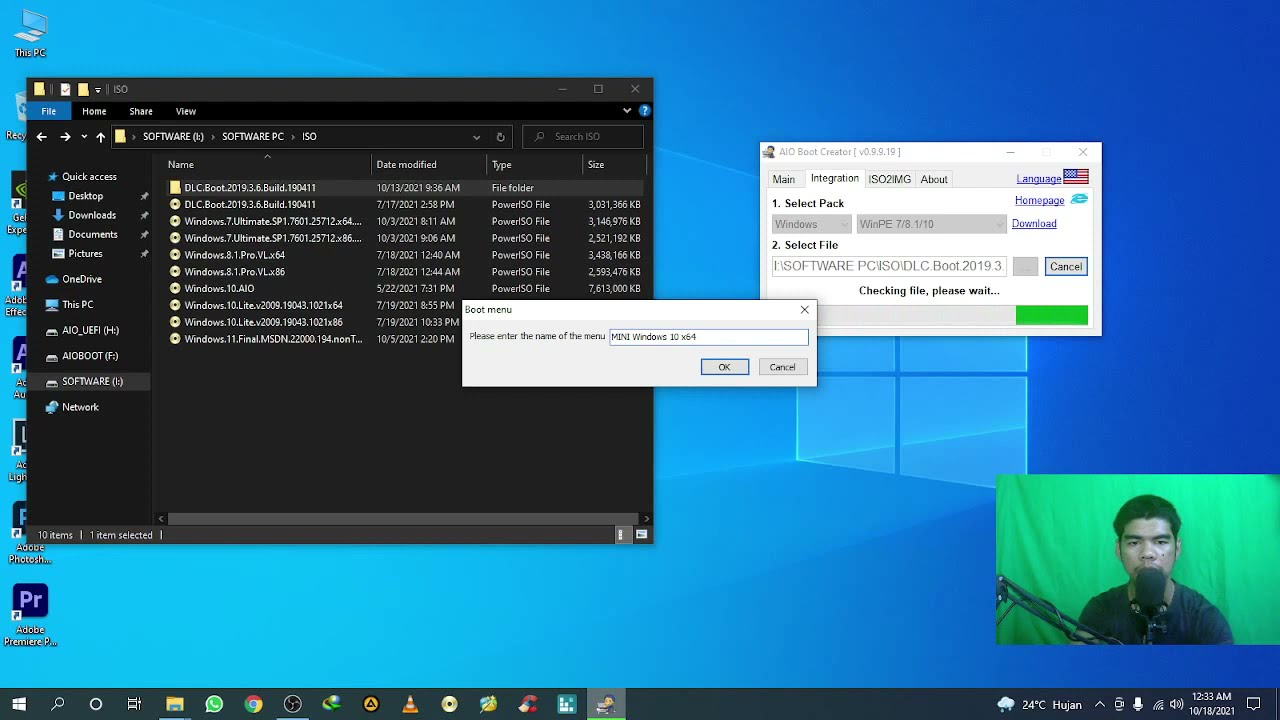
Task: Open the File menu in Explorer
Action: click(x=48, y=111)
